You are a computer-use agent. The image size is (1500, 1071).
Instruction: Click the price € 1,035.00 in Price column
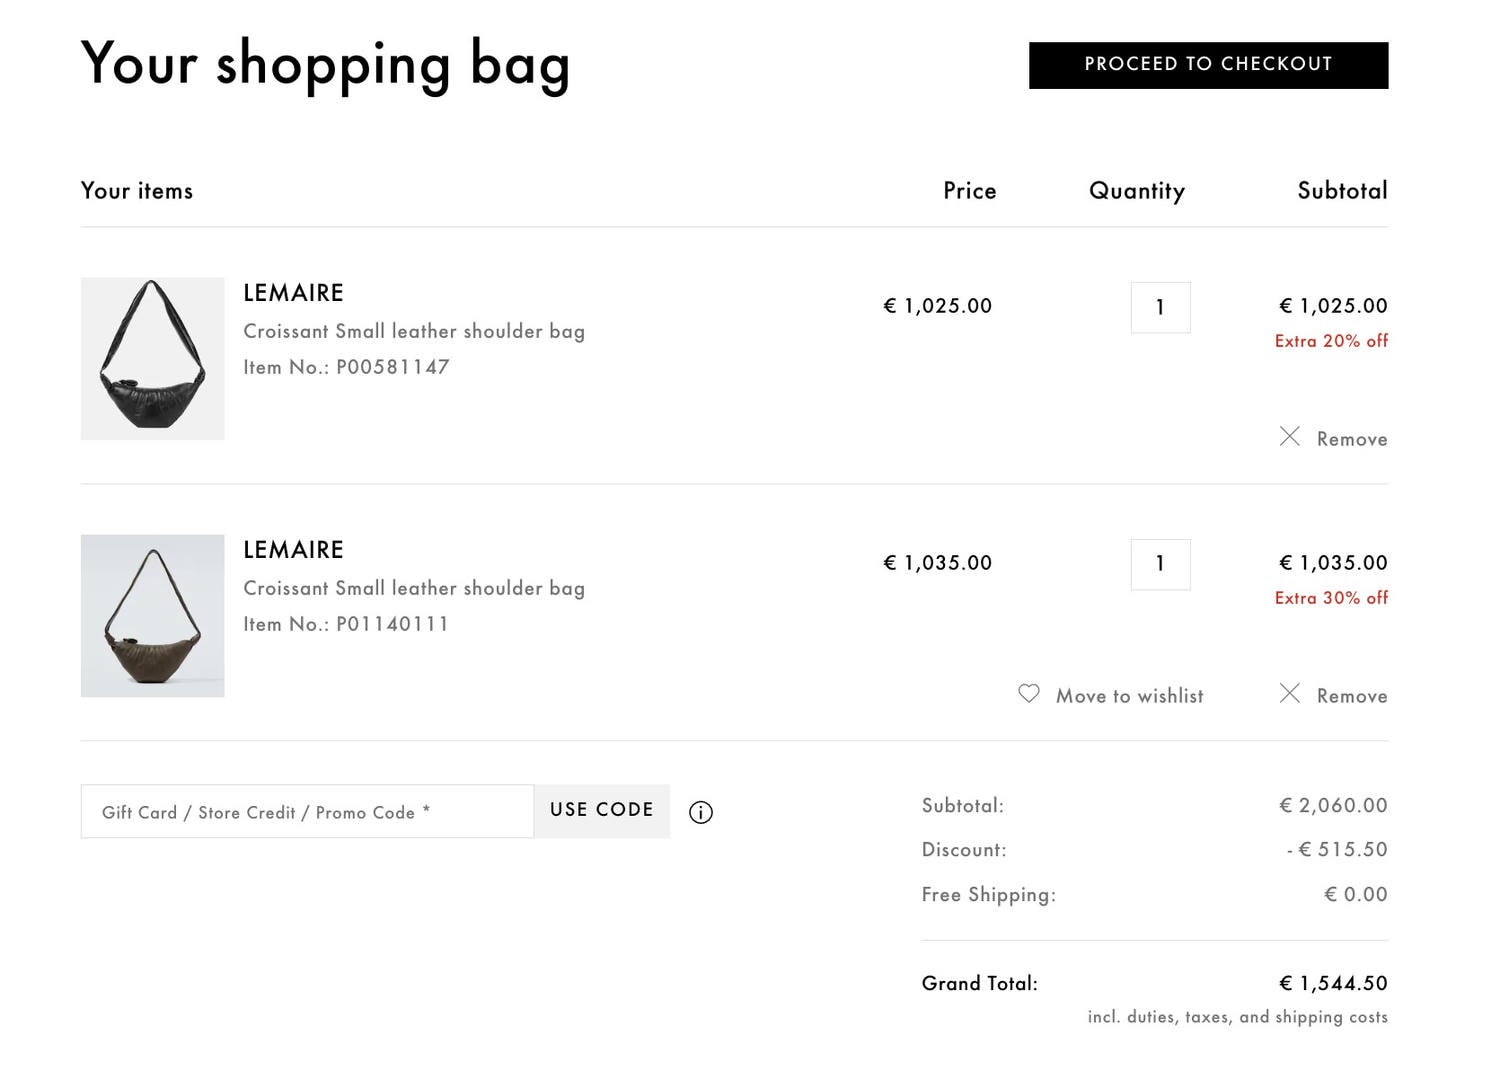coord(937,563)
